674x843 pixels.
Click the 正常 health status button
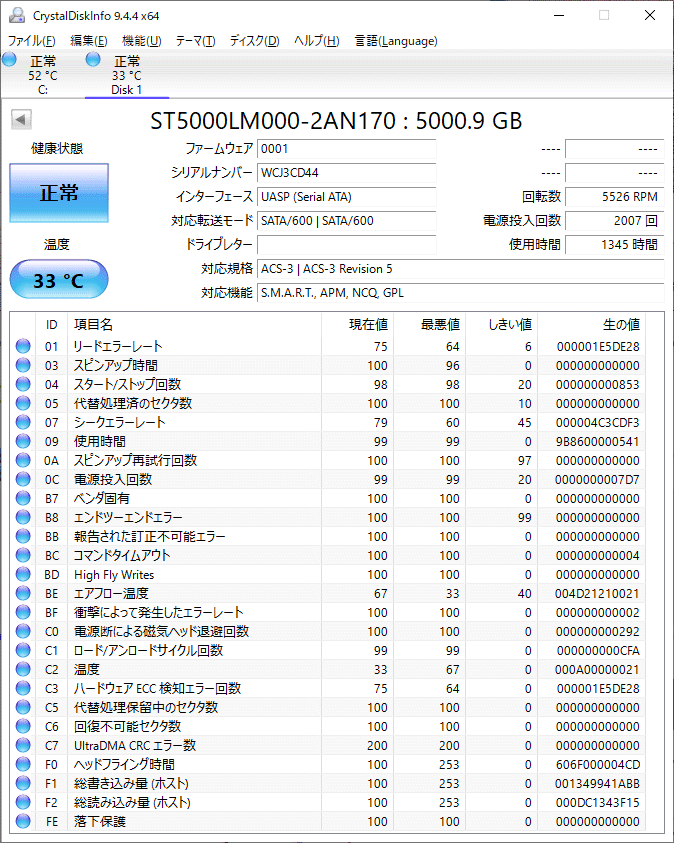click(58, 193)
